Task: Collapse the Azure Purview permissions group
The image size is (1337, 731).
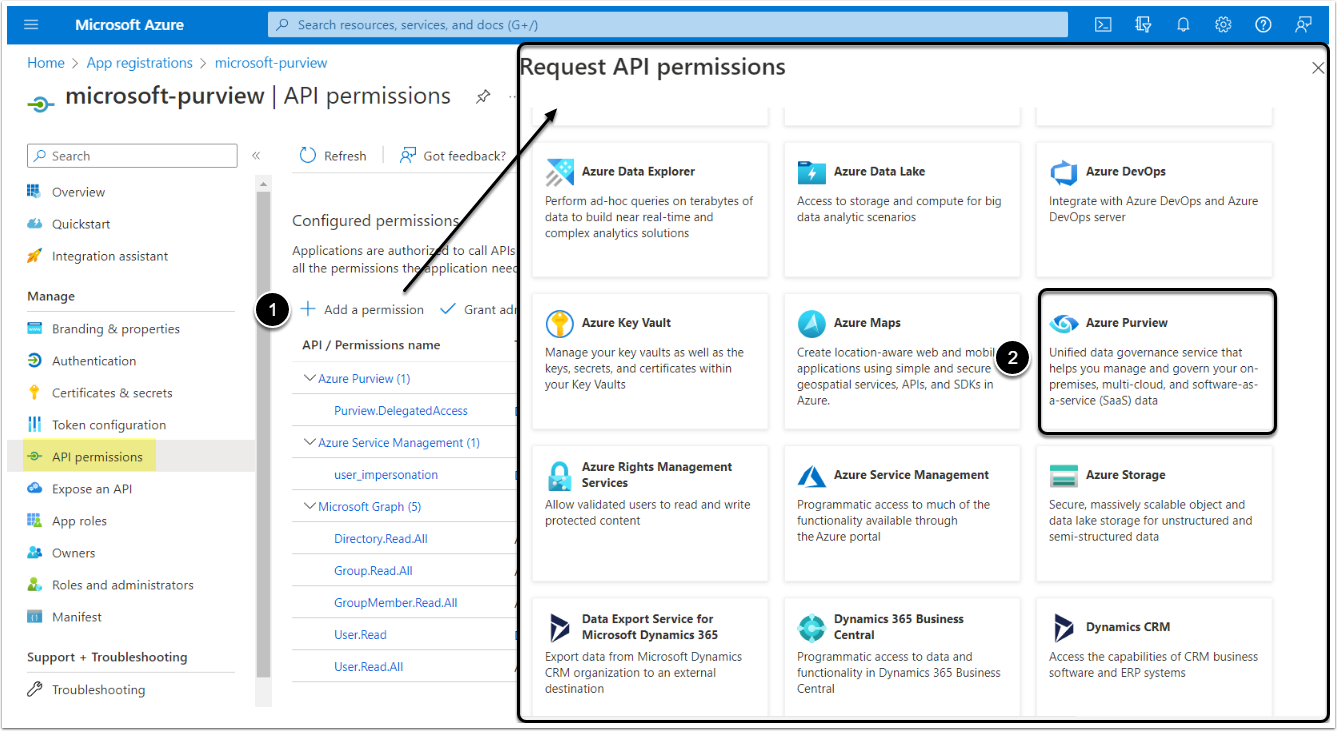Action: tap(309, 379)
